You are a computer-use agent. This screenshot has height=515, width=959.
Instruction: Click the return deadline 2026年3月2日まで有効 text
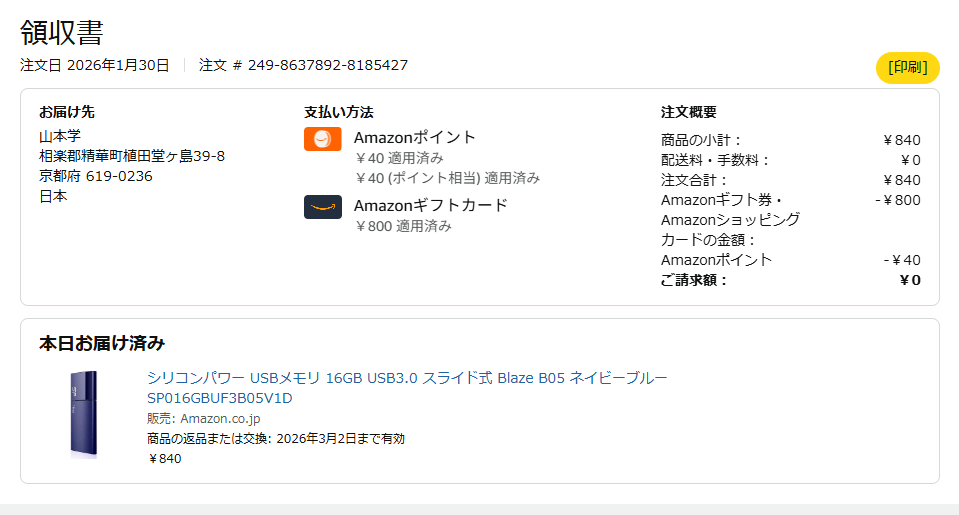340,438
